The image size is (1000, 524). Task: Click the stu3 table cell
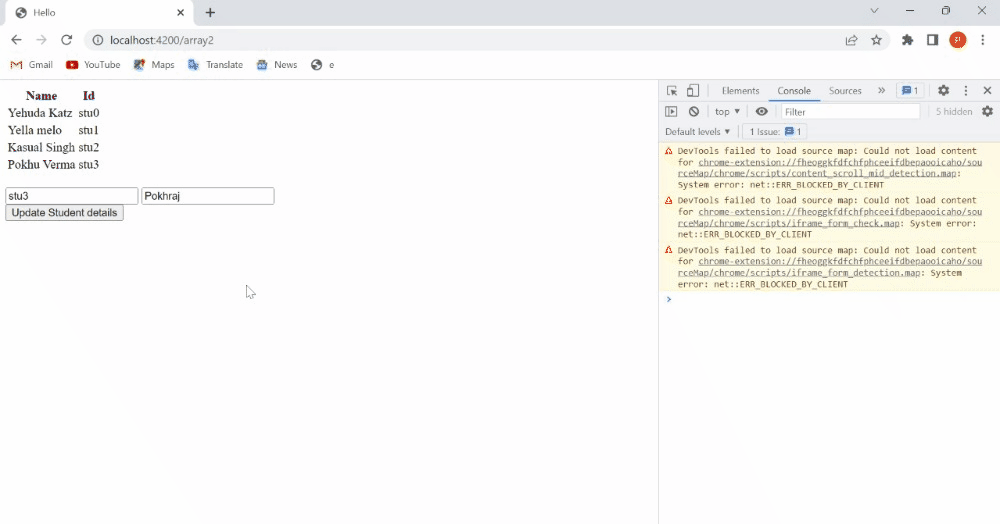pyautogui.click(x=89, y=164)
